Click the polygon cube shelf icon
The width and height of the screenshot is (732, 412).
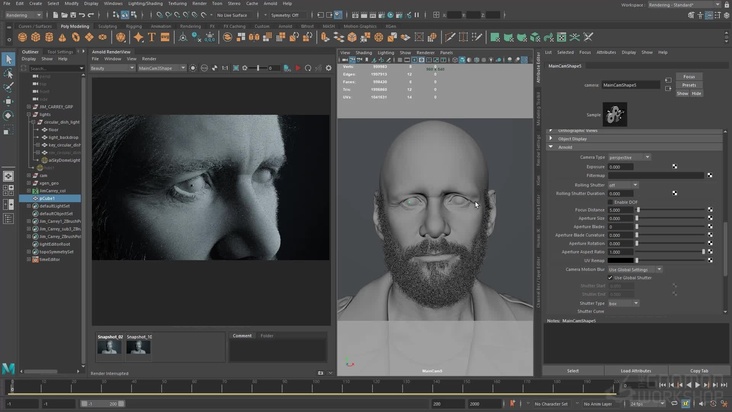pyautogui.click(x=34, y=39)
